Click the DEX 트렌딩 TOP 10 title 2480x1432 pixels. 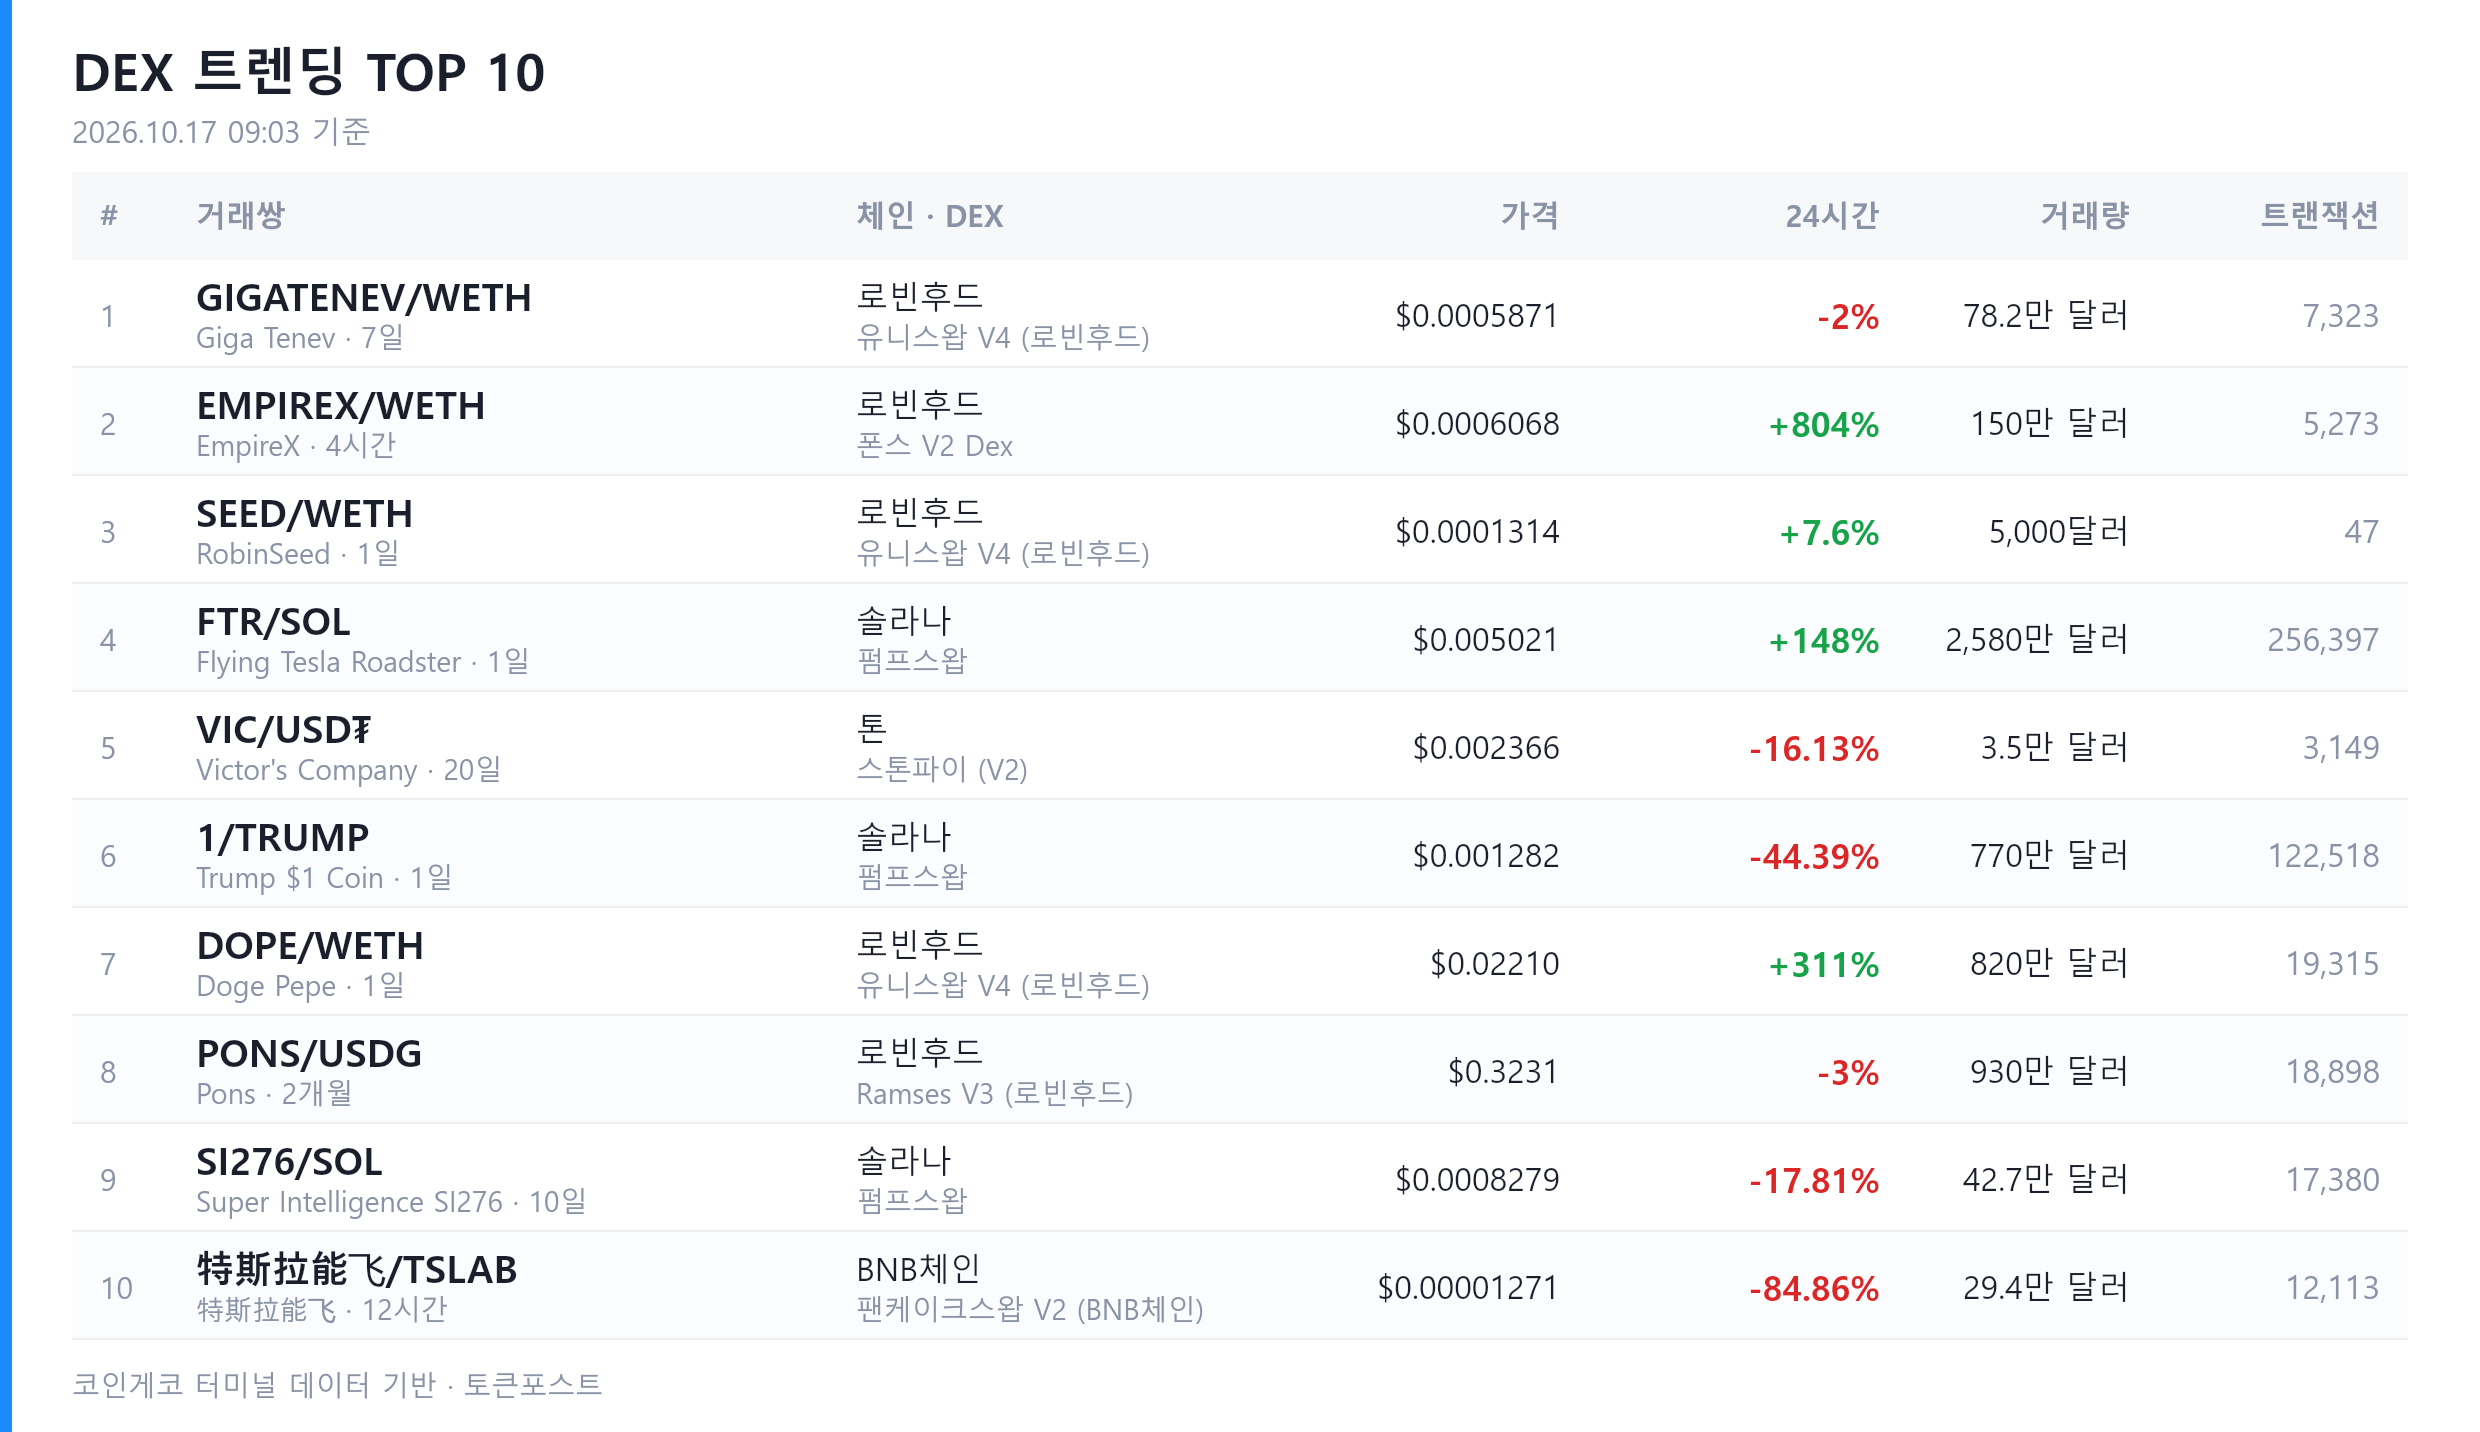point(309,73)
